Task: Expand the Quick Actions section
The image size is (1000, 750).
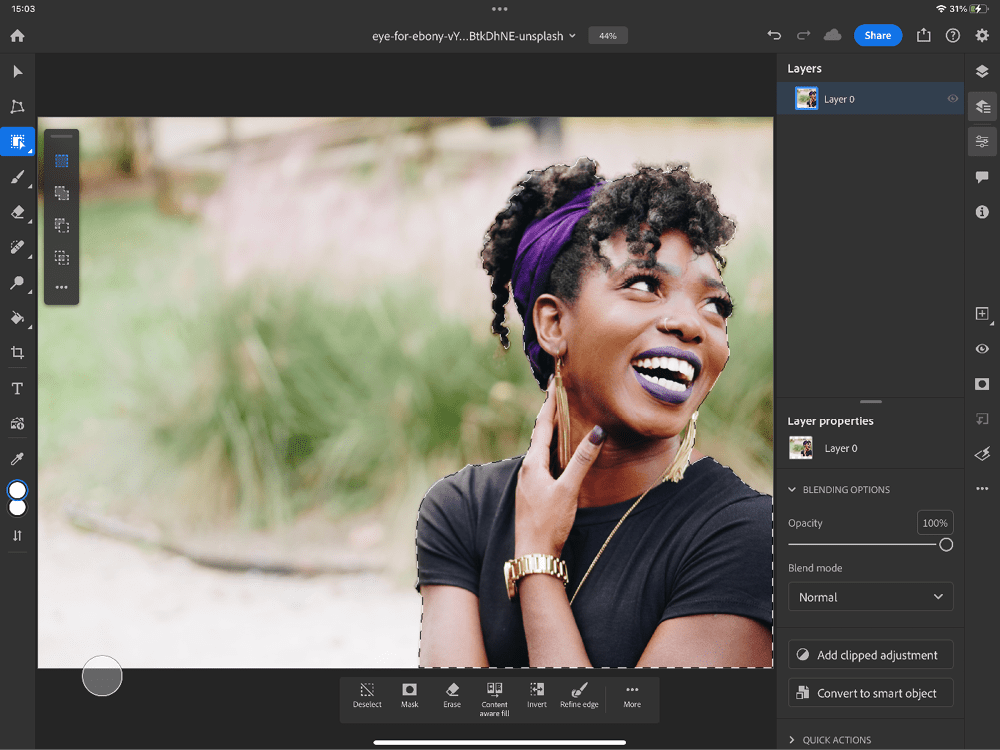Action: [x=793, y=740]
